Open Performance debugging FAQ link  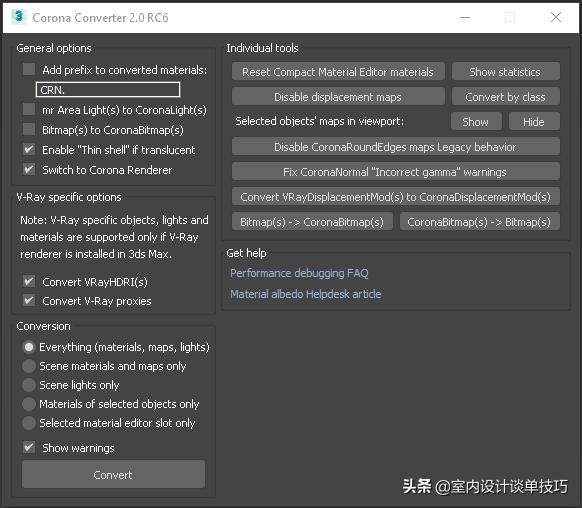[299, 273]
